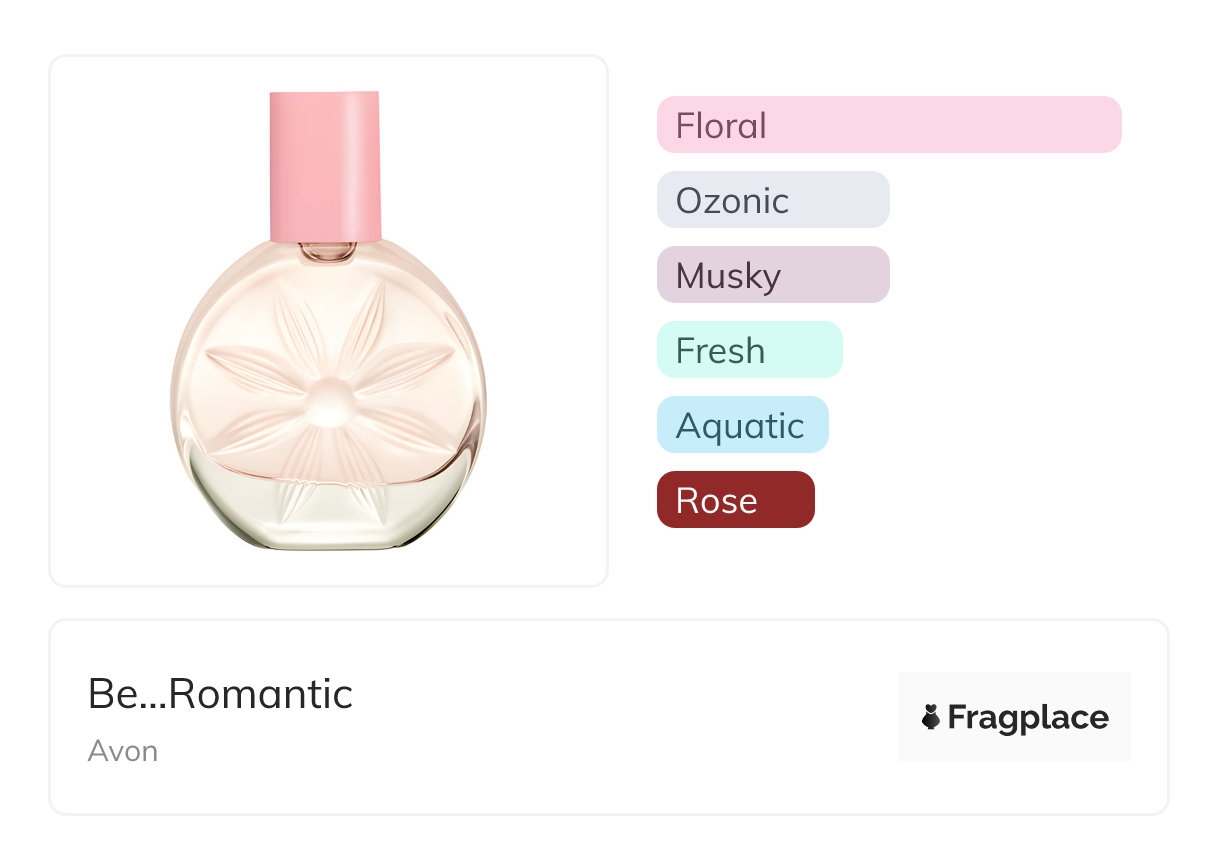The width and height of the screenshot is (1218, 864).
Task: Click the bottle neck below the cap
Action: (327, 251)
